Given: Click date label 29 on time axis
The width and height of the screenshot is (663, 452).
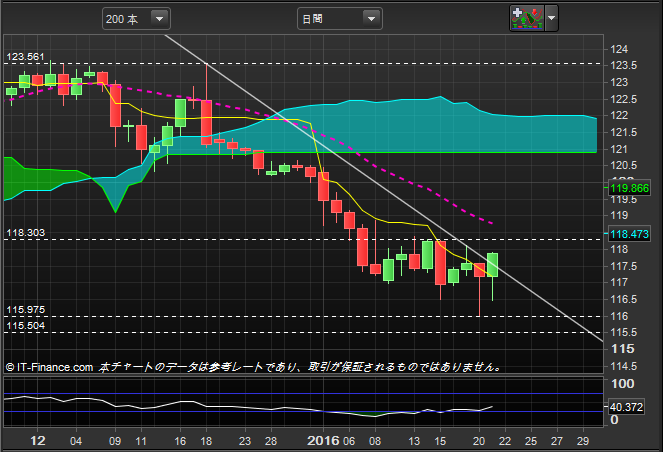Looking at the screenshot, I should (583, 441).
